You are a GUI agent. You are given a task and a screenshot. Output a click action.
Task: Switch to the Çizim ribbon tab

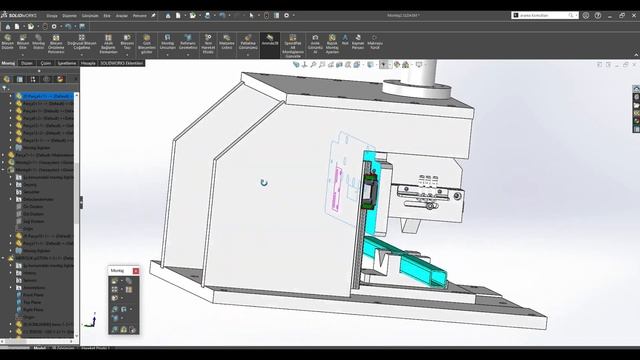(46, 63)
